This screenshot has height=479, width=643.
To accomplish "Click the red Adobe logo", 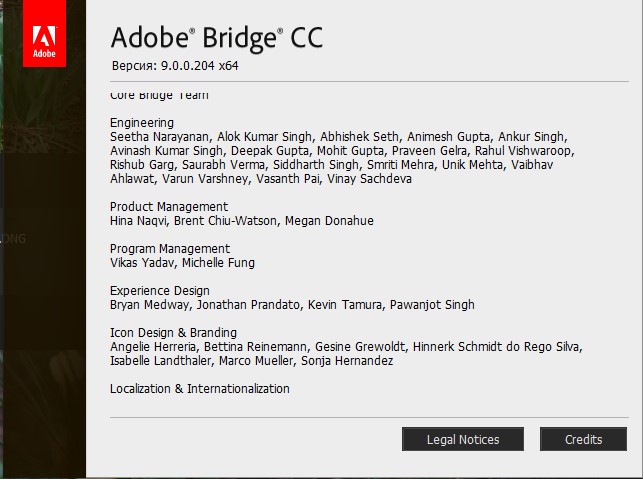I will point(44,34).
